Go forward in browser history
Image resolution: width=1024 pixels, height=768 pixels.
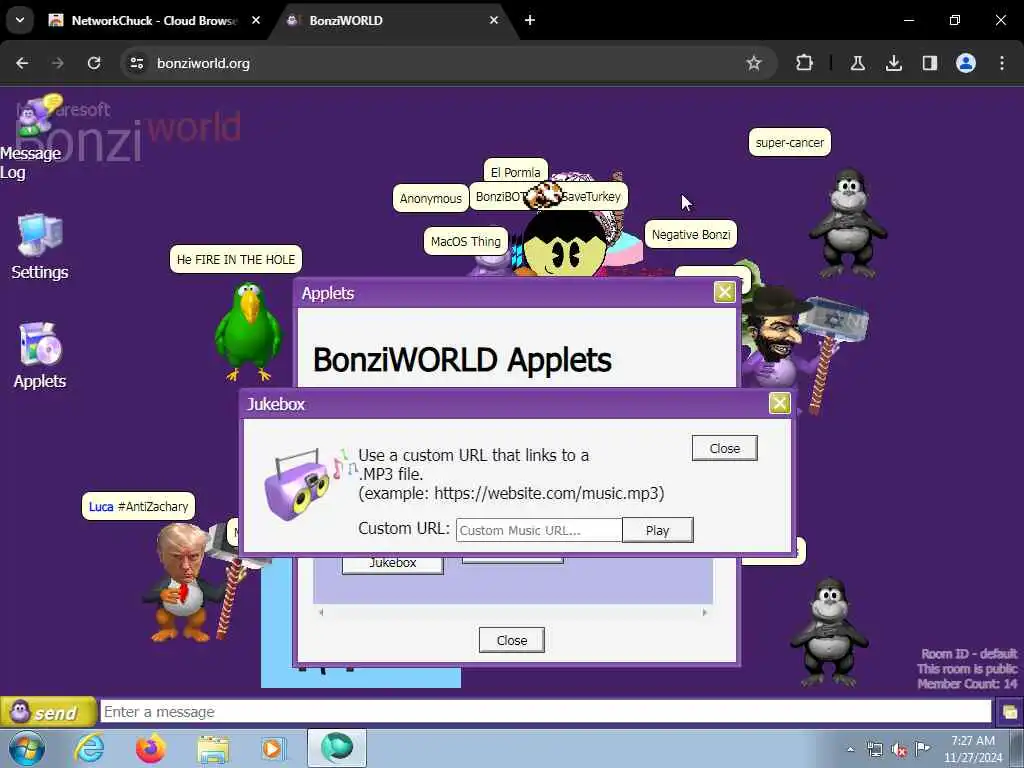point(57,63)
